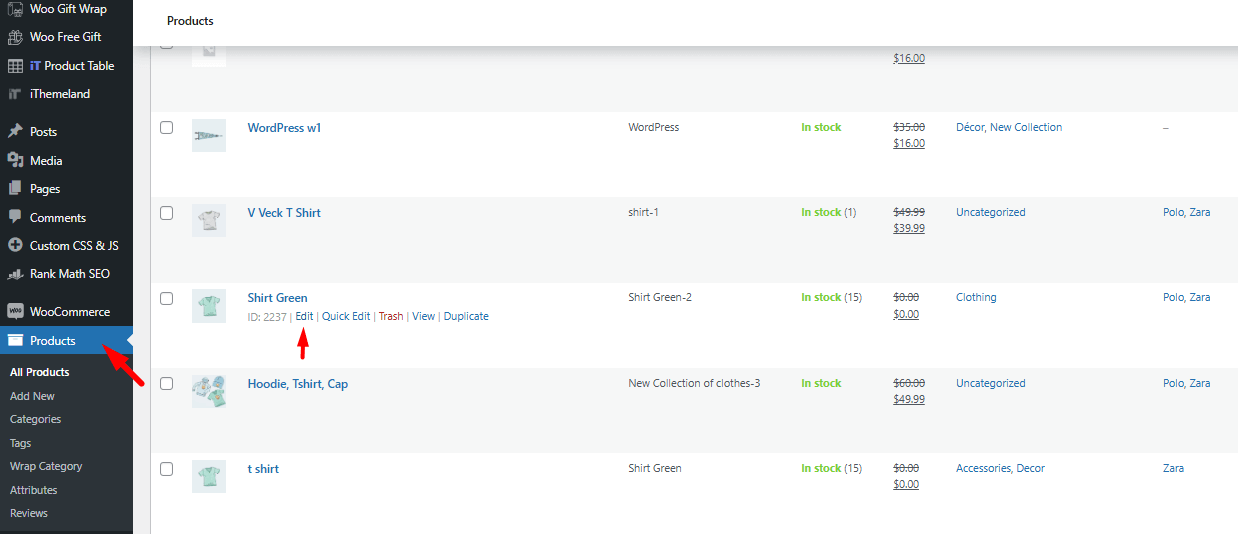Open the Hoodie, Tshirt, Cap product thumbnail
The width and height of the screenshot is (1238, 534).
[209, 391]
